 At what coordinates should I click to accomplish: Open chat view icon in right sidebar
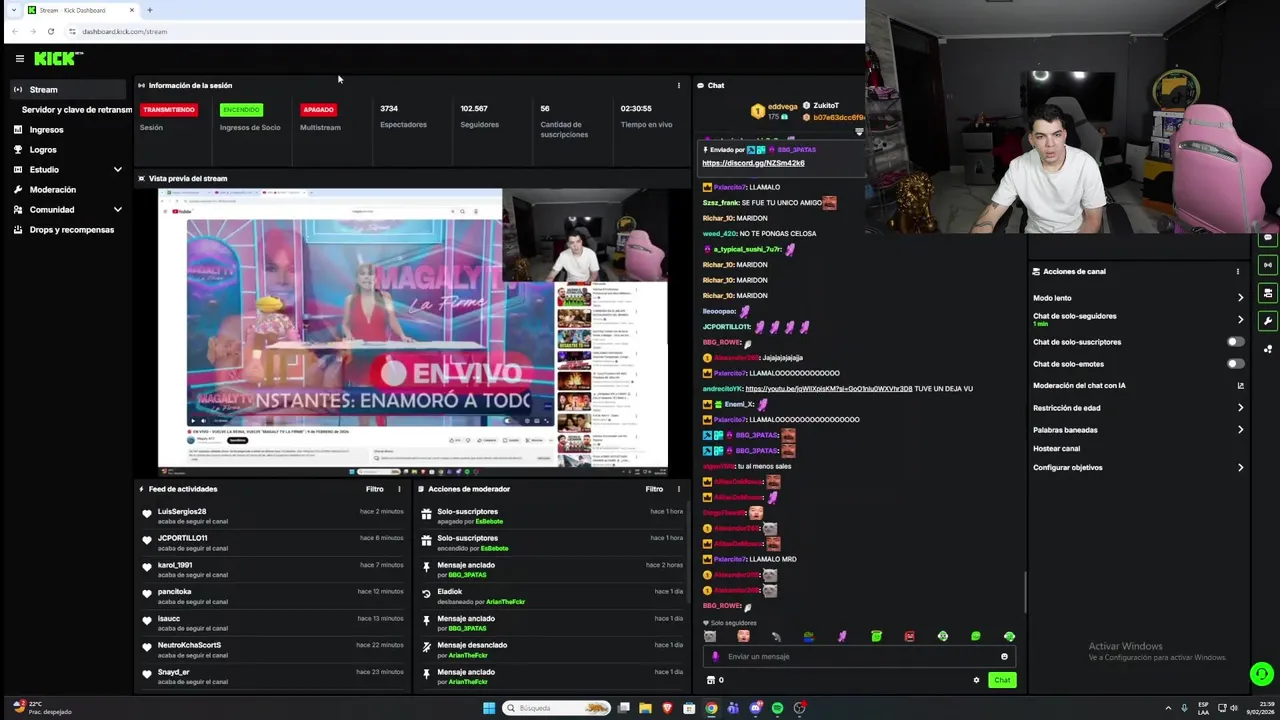(x=1268, y=238)
